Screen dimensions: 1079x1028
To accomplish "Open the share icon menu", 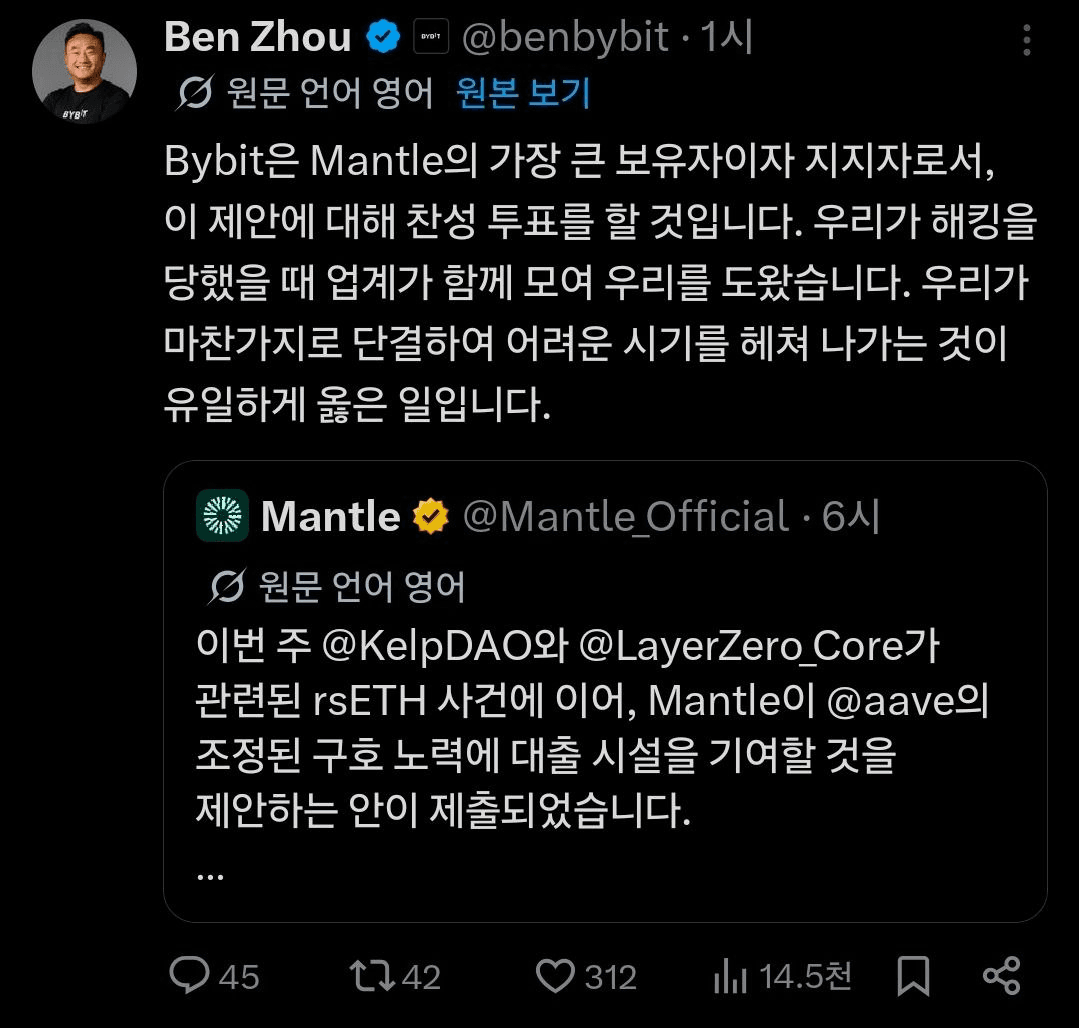I will (1001, 975).
